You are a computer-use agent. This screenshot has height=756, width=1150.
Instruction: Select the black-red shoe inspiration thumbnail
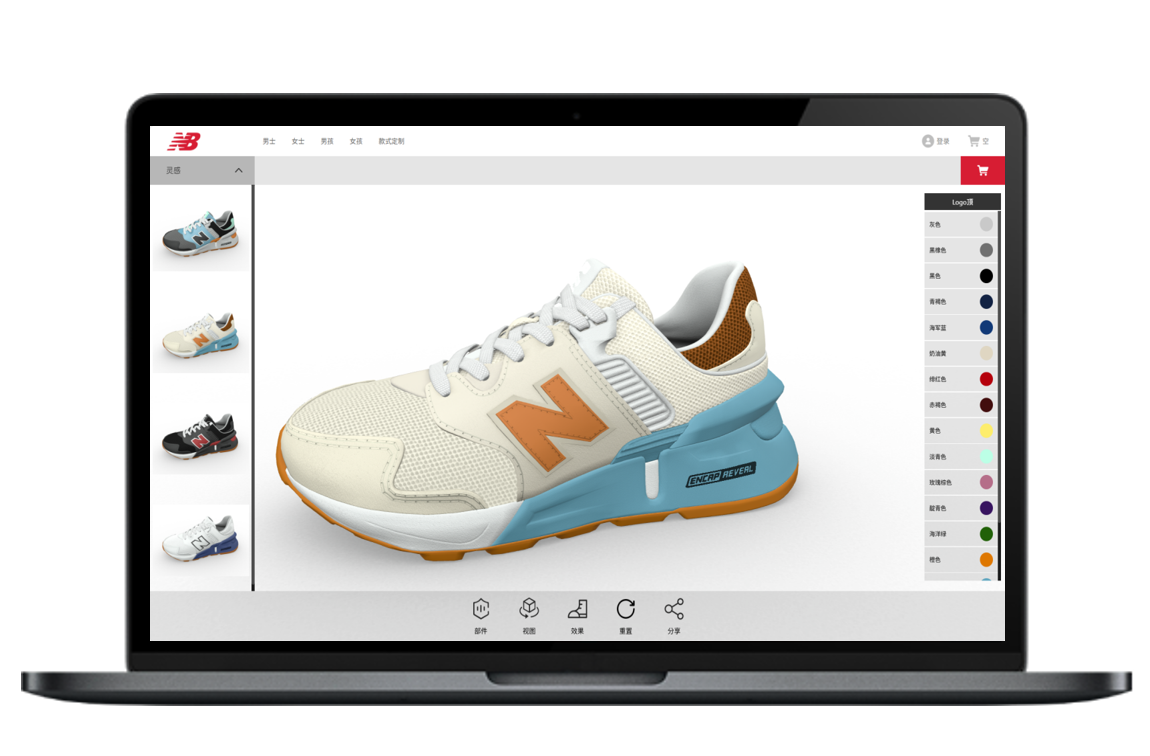(x=200, y=436)
